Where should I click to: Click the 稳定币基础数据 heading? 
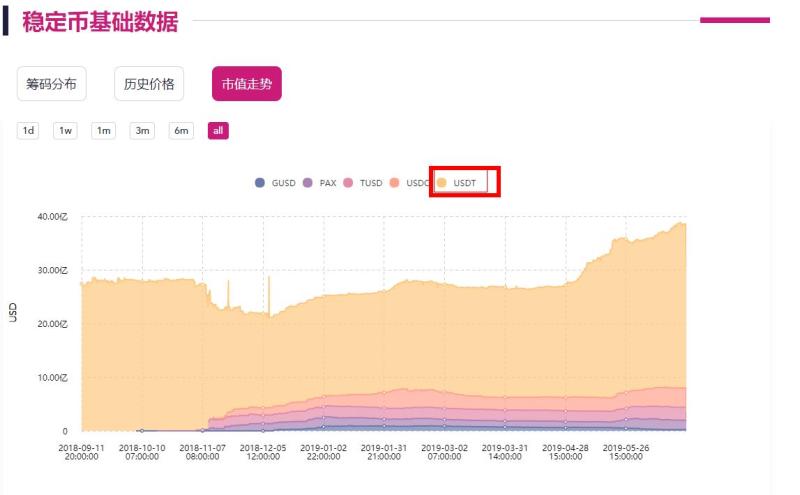(100, 22)
